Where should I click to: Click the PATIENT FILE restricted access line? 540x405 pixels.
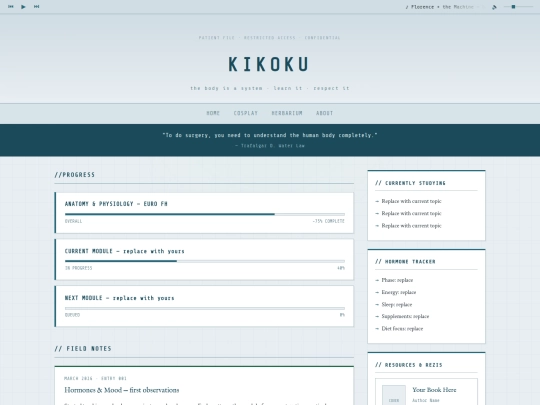[x=269, y=38]
